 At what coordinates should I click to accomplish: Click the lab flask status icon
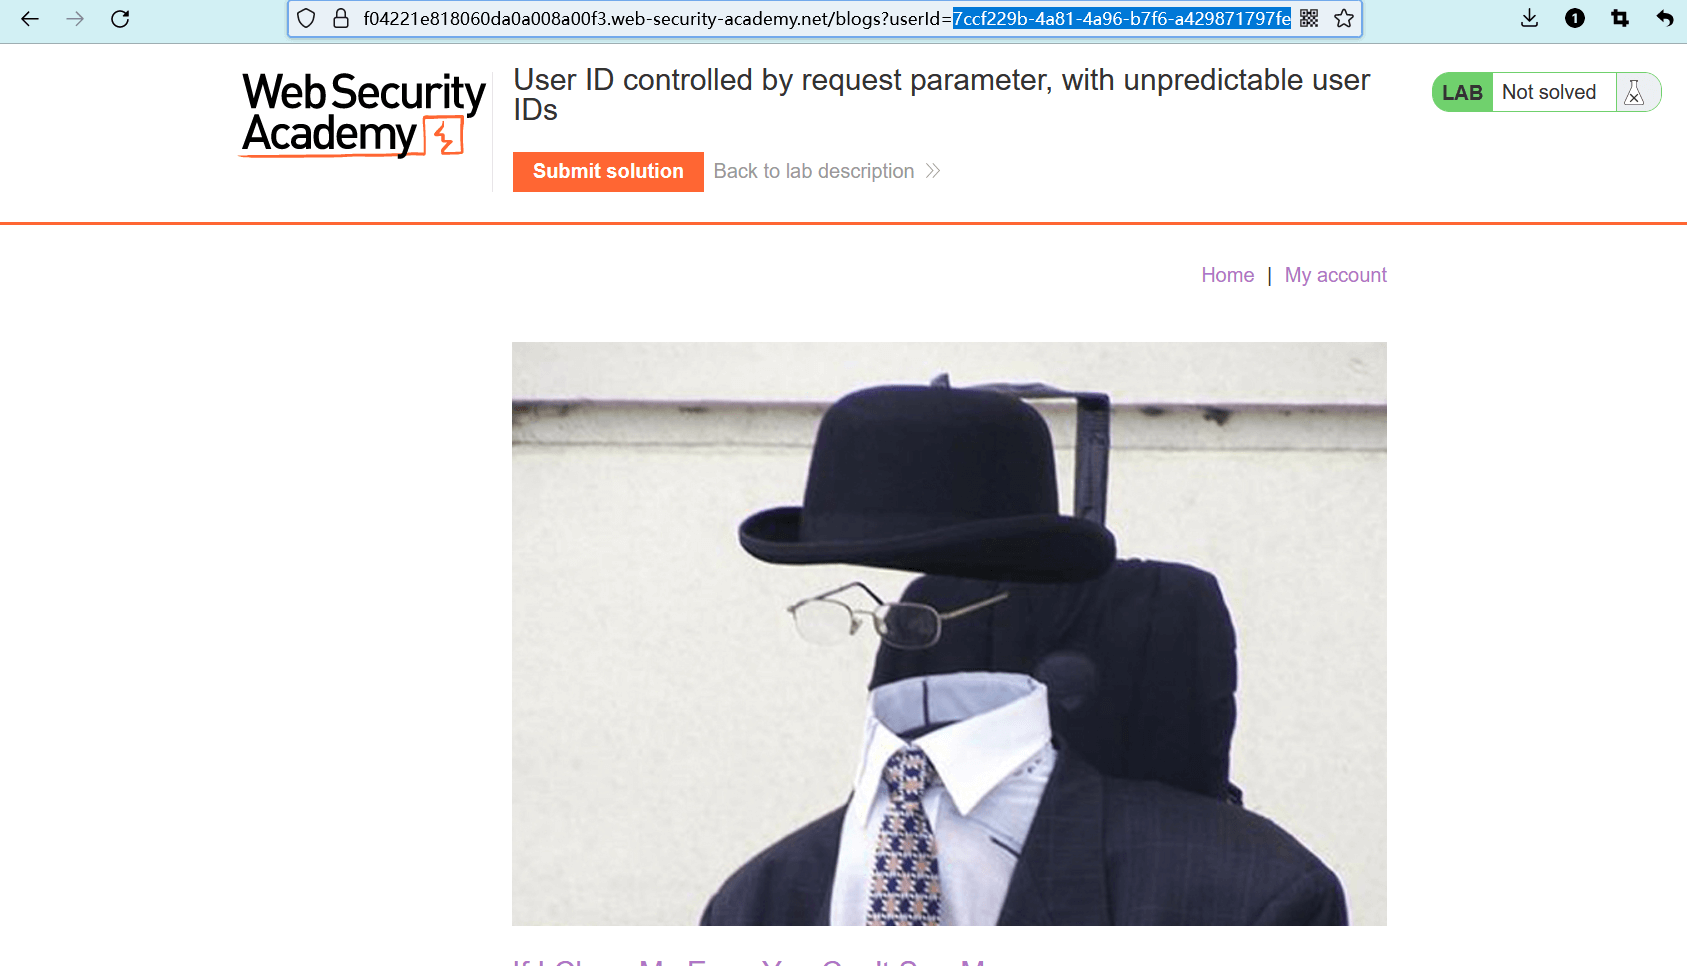pyautogui.click(x=1634, y=92)
